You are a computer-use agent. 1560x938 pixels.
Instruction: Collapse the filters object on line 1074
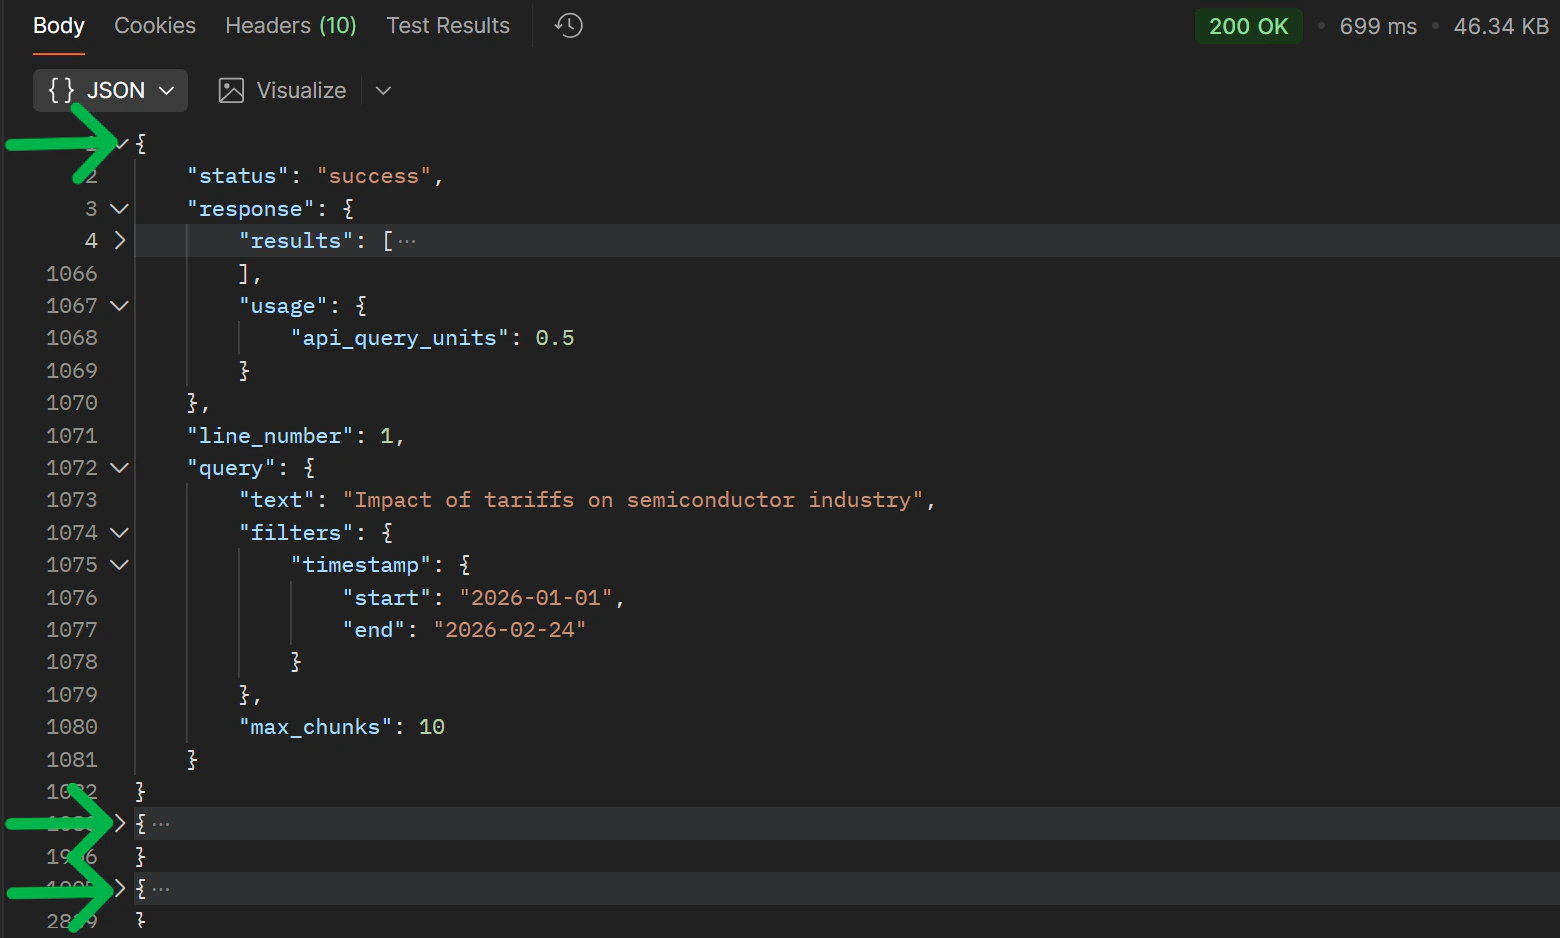(x=119, y=532)
